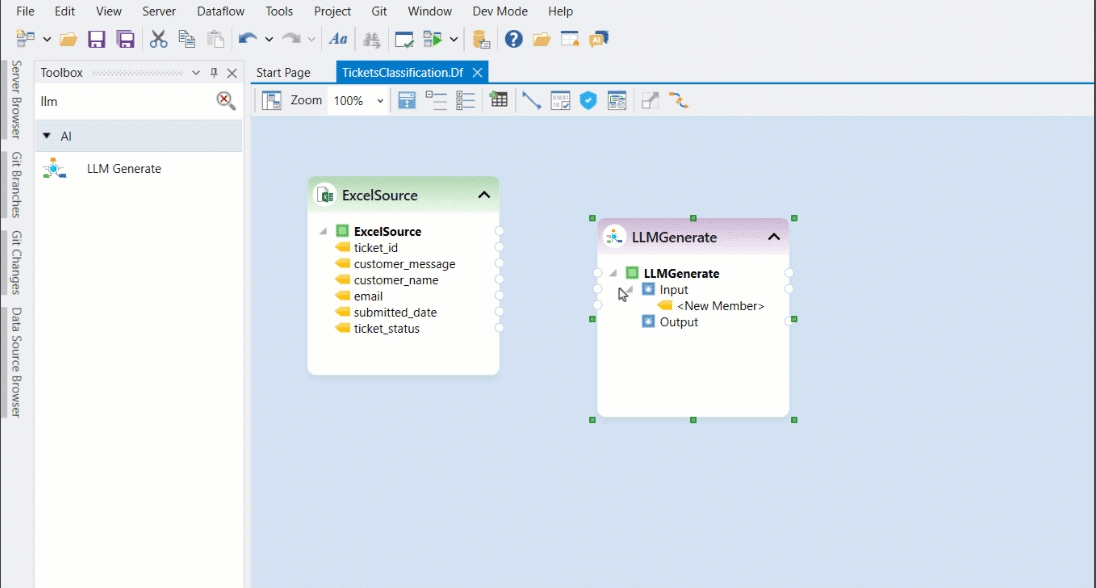The height and width of the screenshot is (588, 1096).
Task: Collapse the ExcelSource object box
Action: (484, 195)
